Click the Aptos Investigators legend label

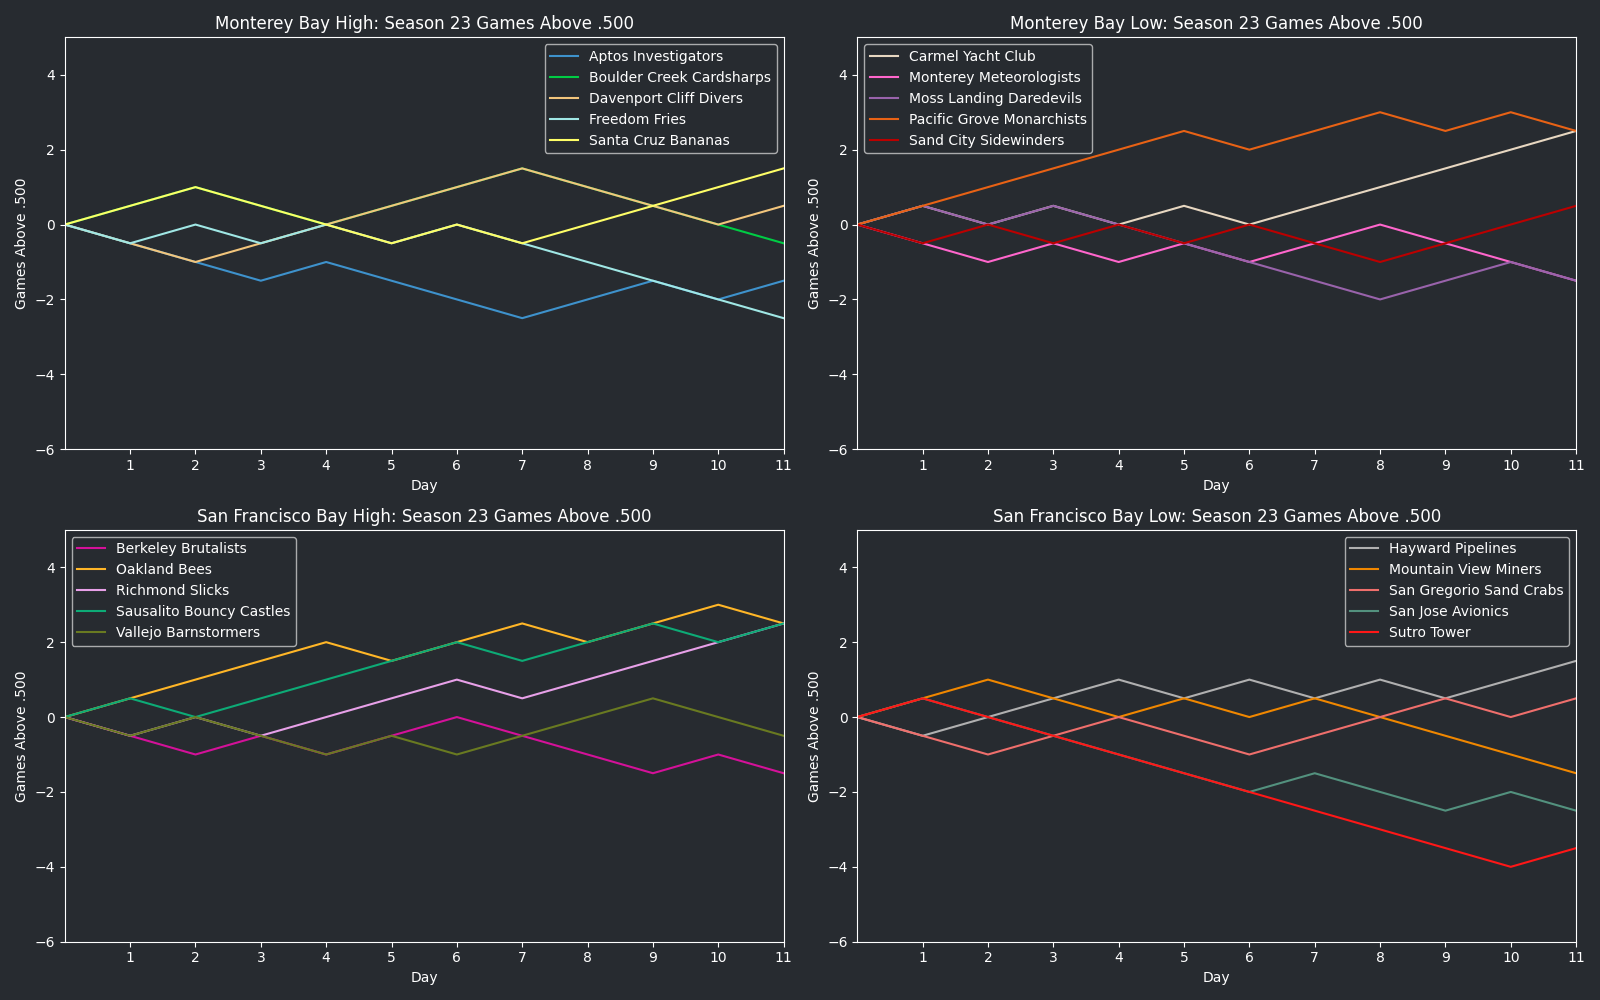655,57
